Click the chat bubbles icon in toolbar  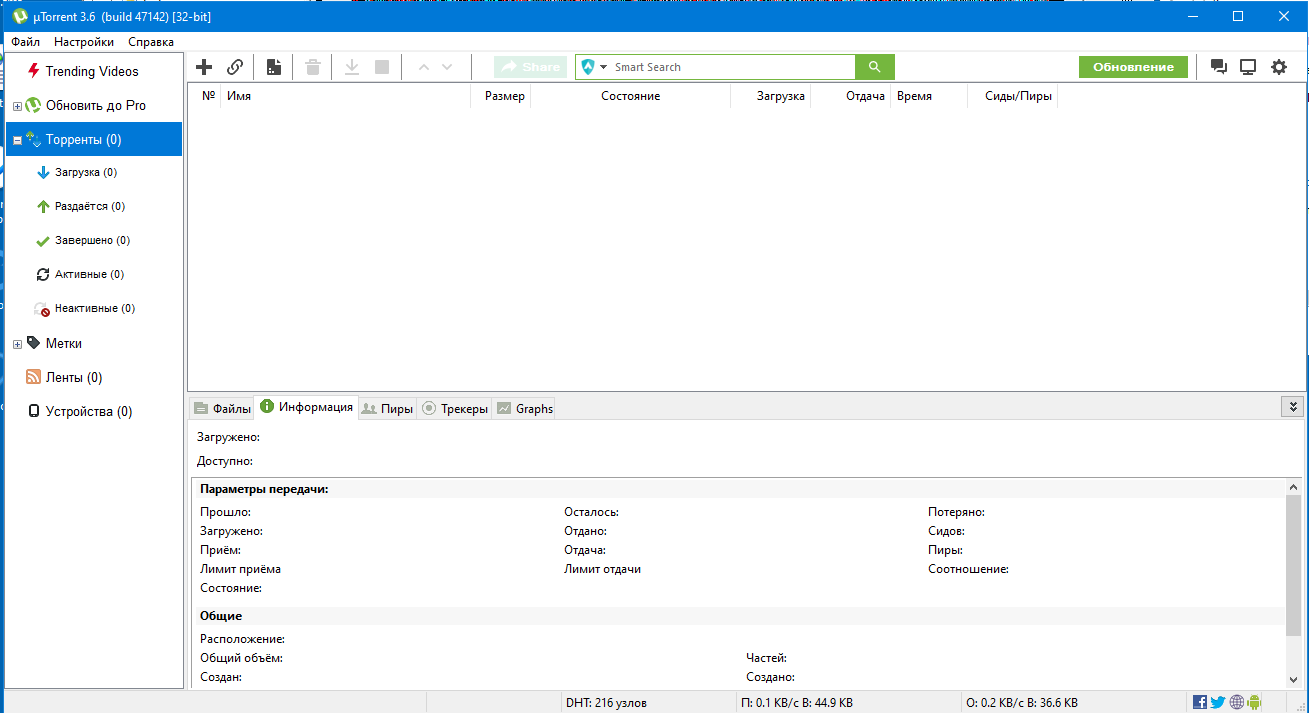coord(1218,67)
